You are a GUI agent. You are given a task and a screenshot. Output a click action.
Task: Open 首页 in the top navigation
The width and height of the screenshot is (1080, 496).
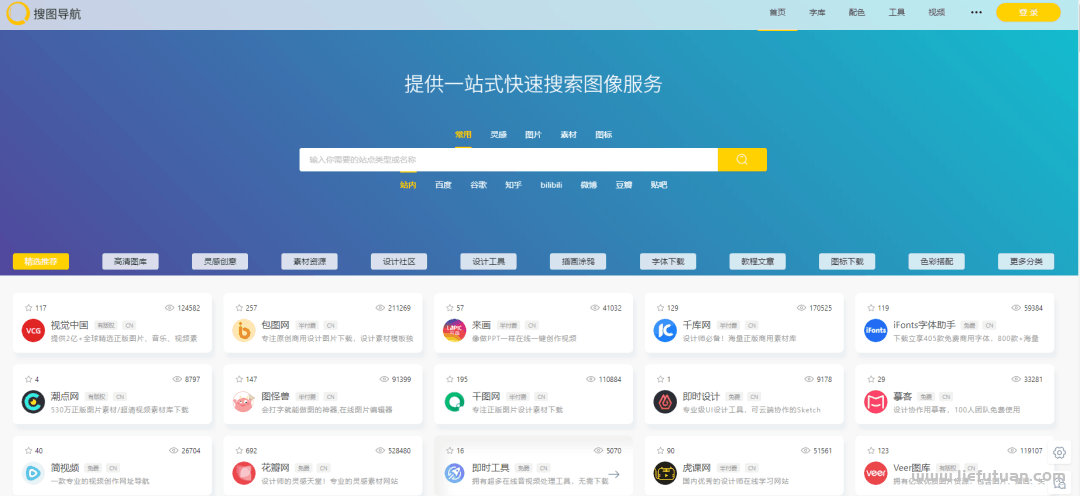click(778, 12)
